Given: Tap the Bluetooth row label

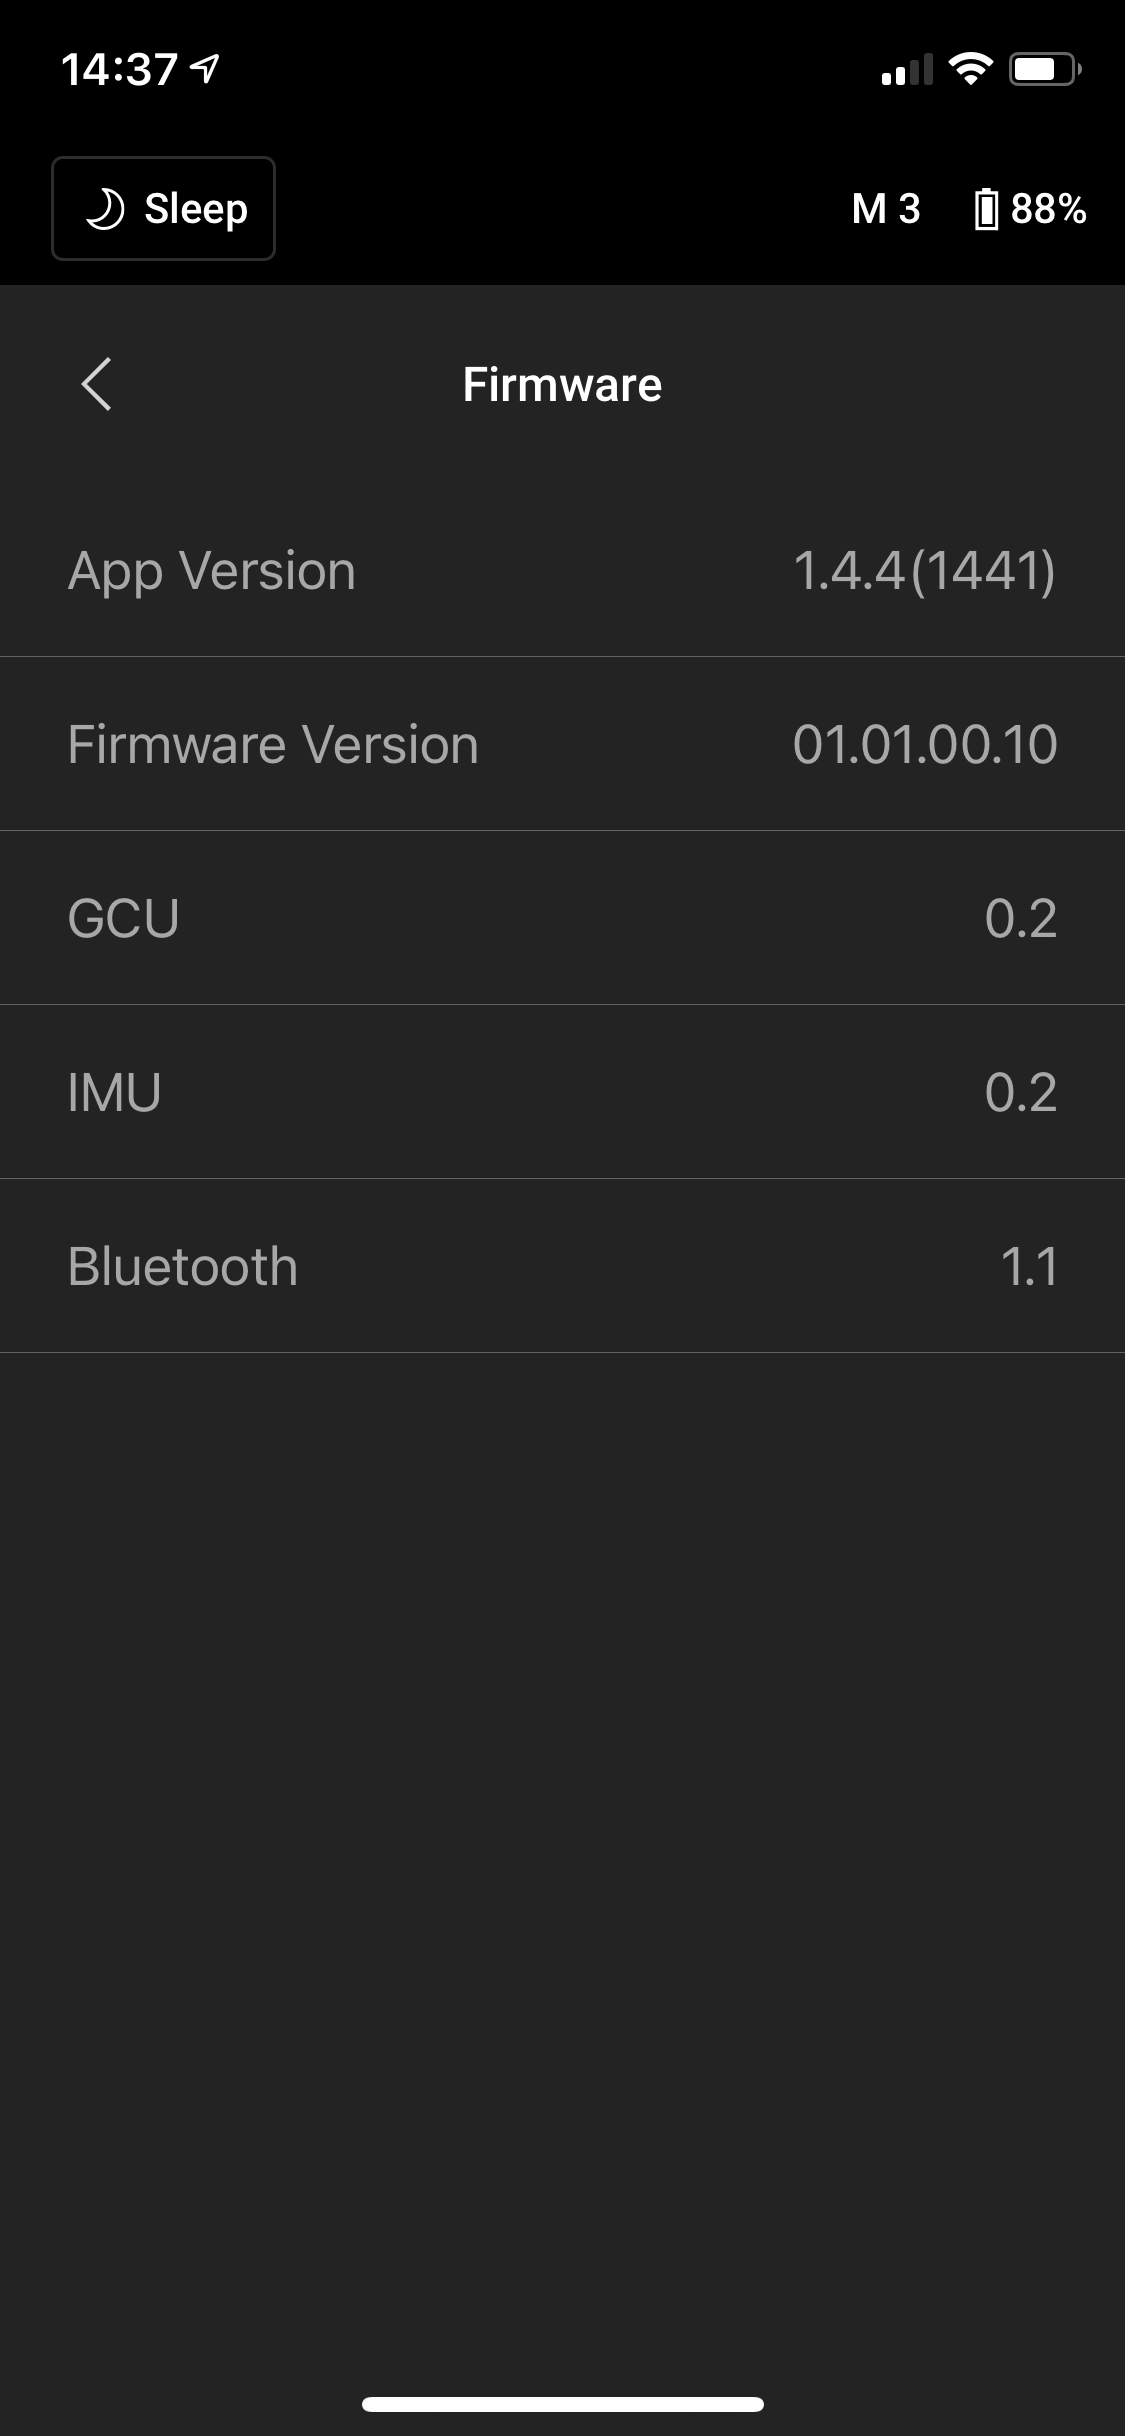Looking at the screenshot, I should pos(183,1267).
